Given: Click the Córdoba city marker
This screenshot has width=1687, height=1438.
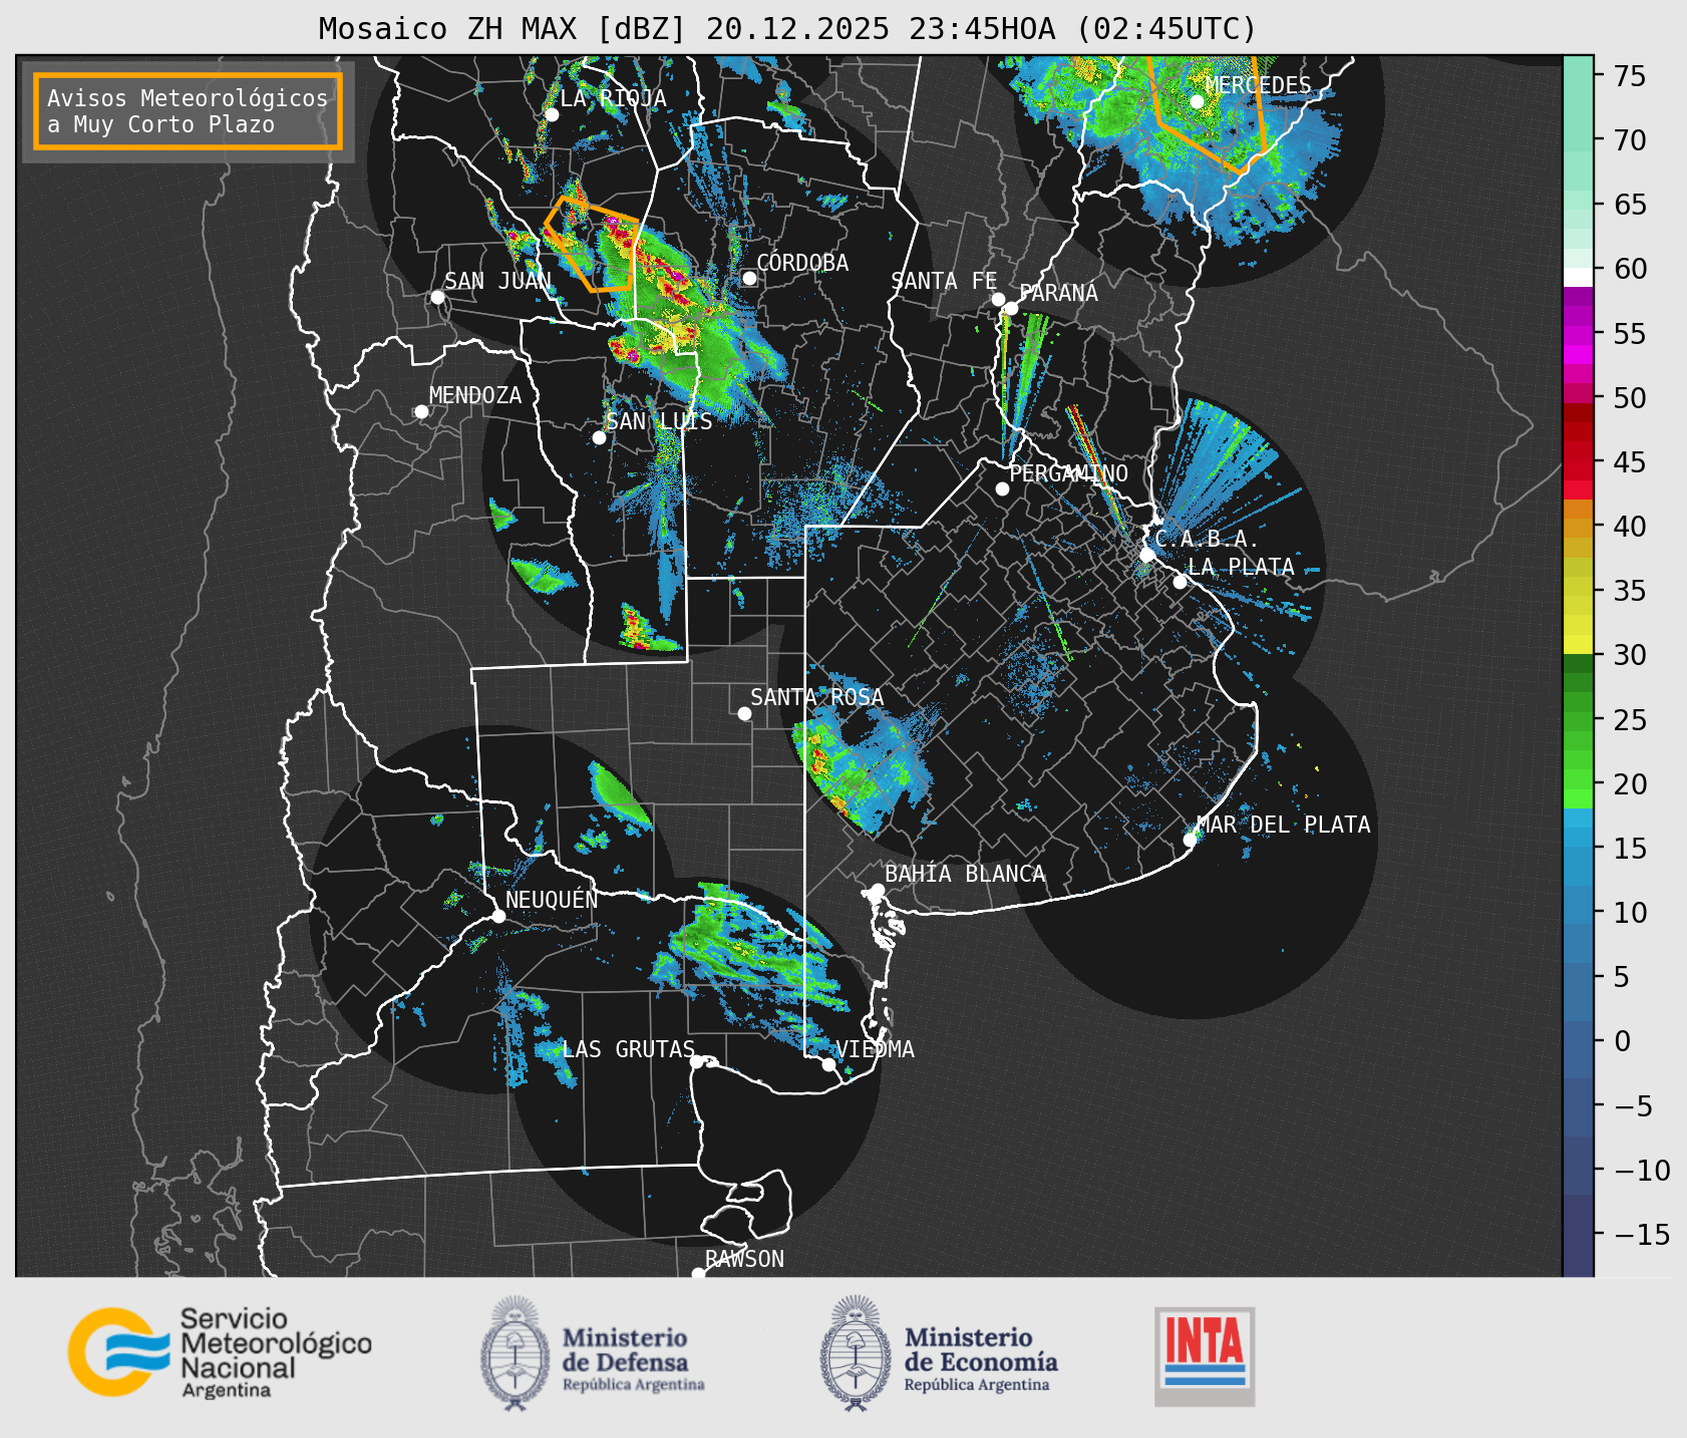Looking at the screenshot, I should click(x=749, y=278).
